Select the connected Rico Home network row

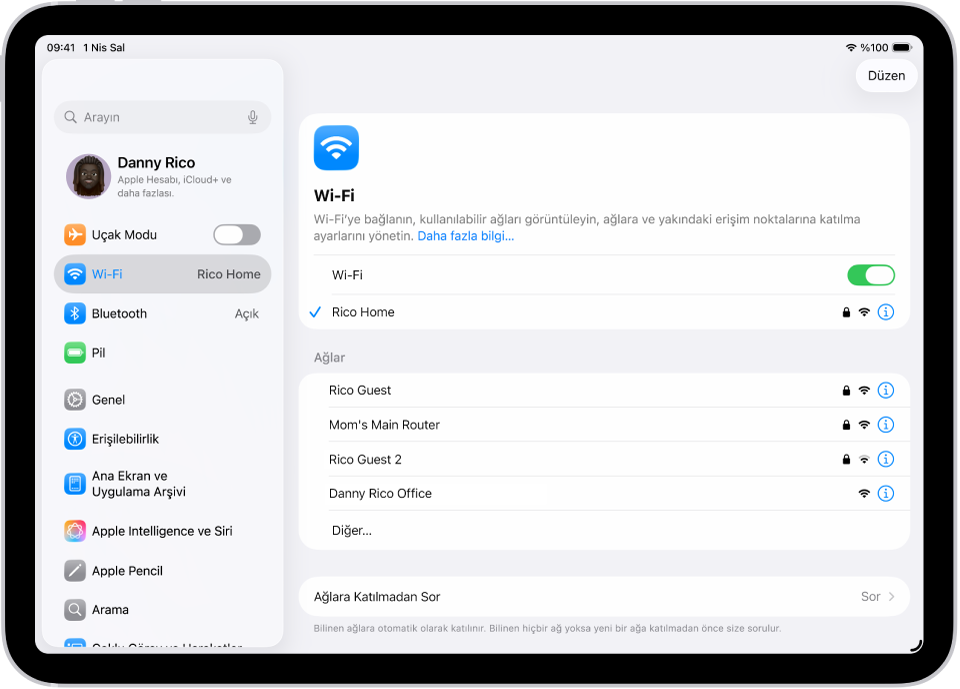tap(604, 312)
